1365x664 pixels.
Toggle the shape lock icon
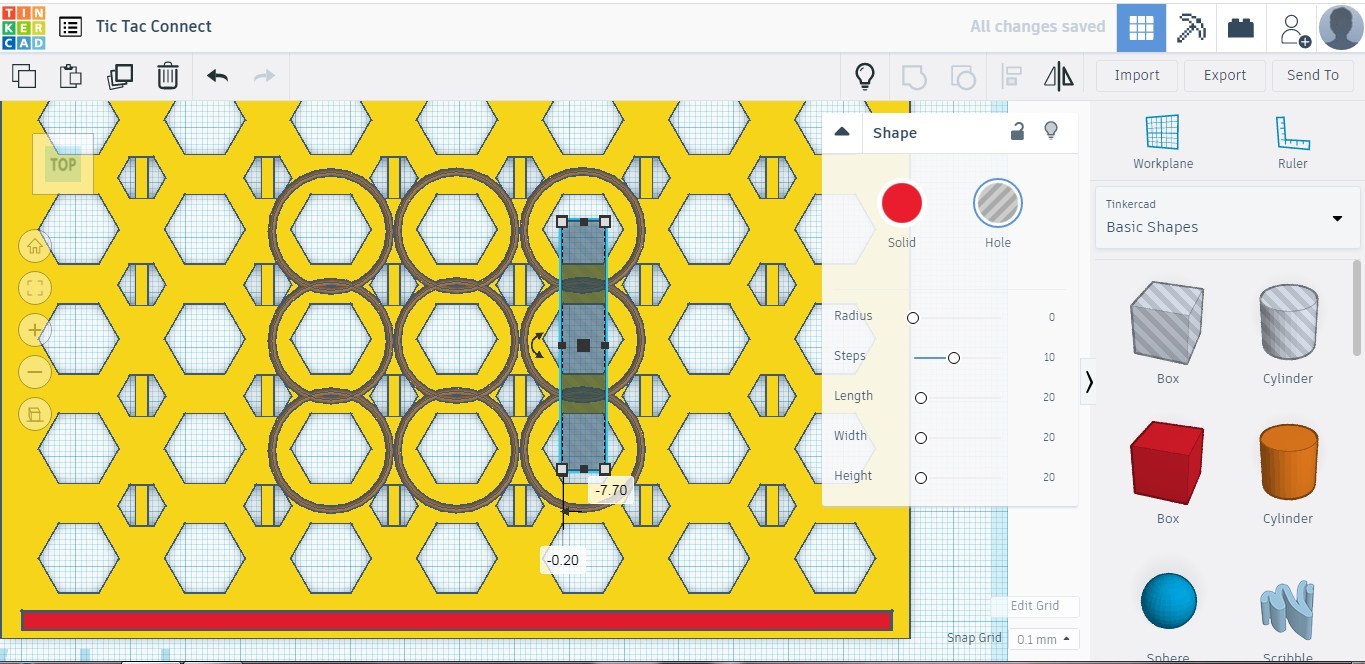(1017, 131)
